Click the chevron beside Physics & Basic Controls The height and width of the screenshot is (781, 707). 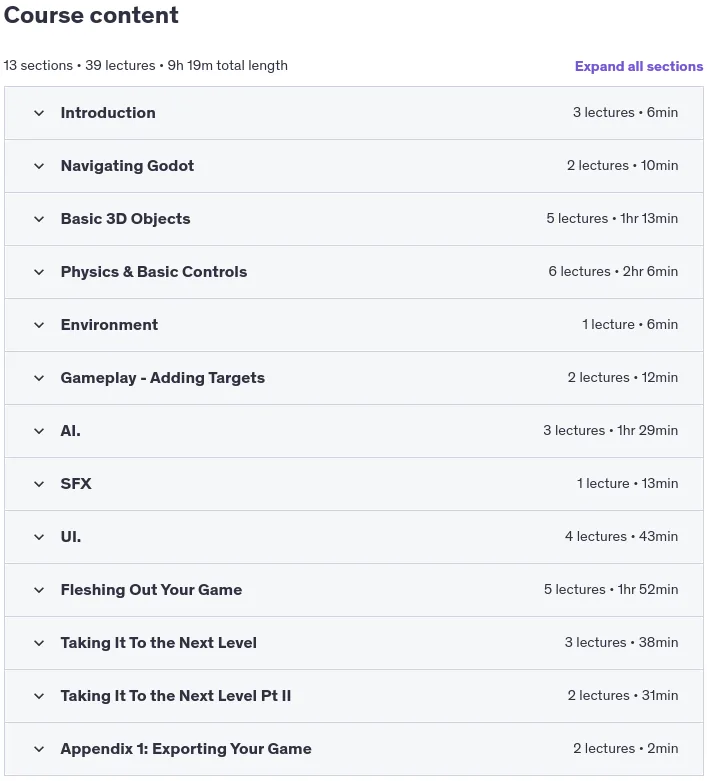click(39, 272)
